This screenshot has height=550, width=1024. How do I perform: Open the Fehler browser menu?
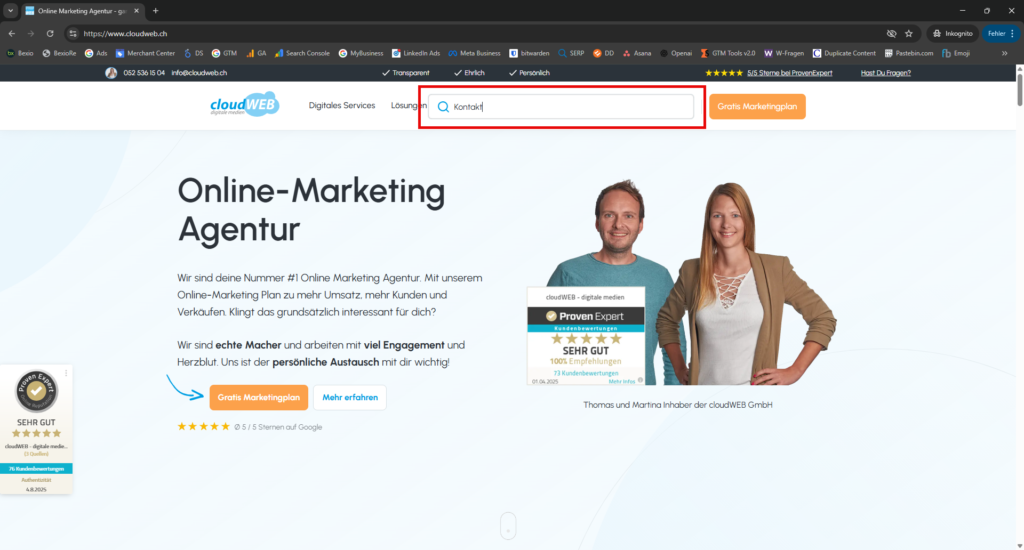pyautogui.click(x=999, y=33)
